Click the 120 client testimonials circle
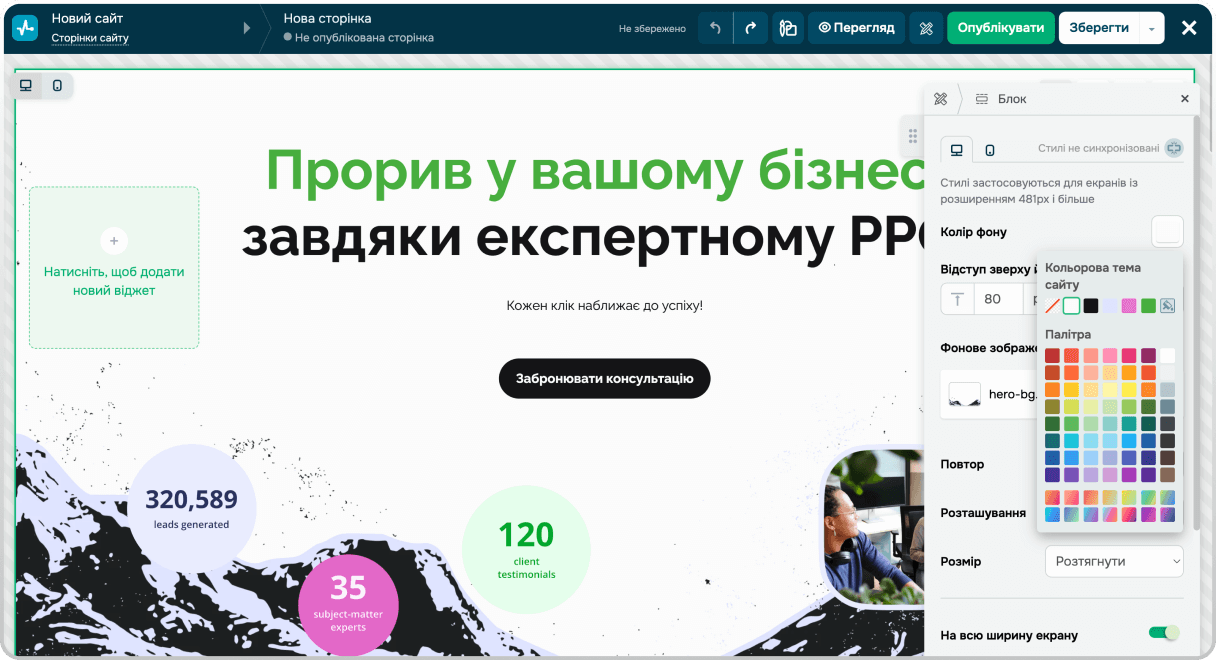Viewport: 1216px width, 660px height. (526, 549)
